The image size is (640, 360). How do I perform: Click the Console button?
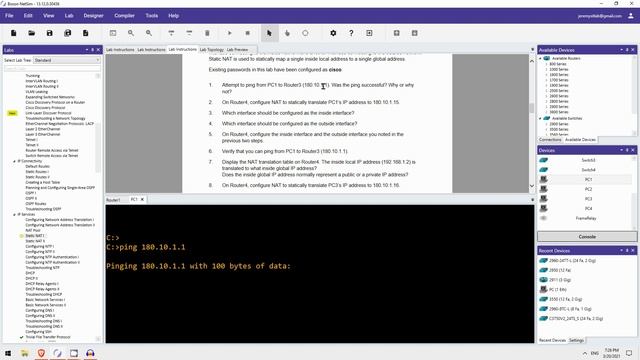(587, 237)
